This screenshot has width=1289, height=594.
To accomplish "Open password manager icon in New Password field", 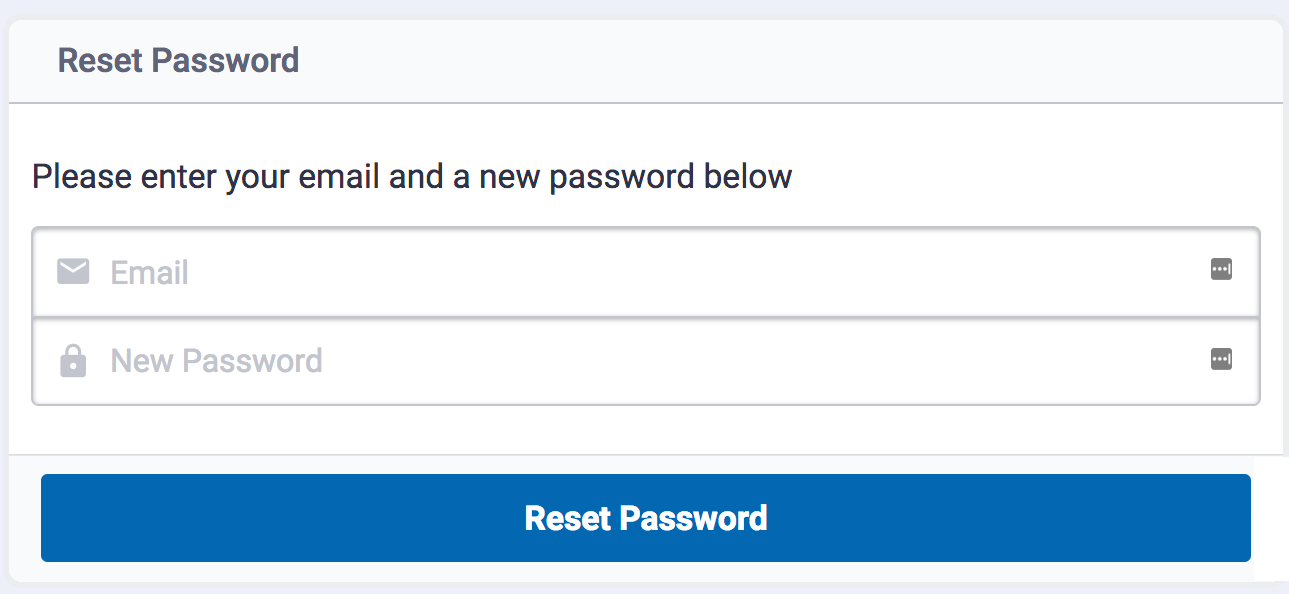I will click(1221, 359).
